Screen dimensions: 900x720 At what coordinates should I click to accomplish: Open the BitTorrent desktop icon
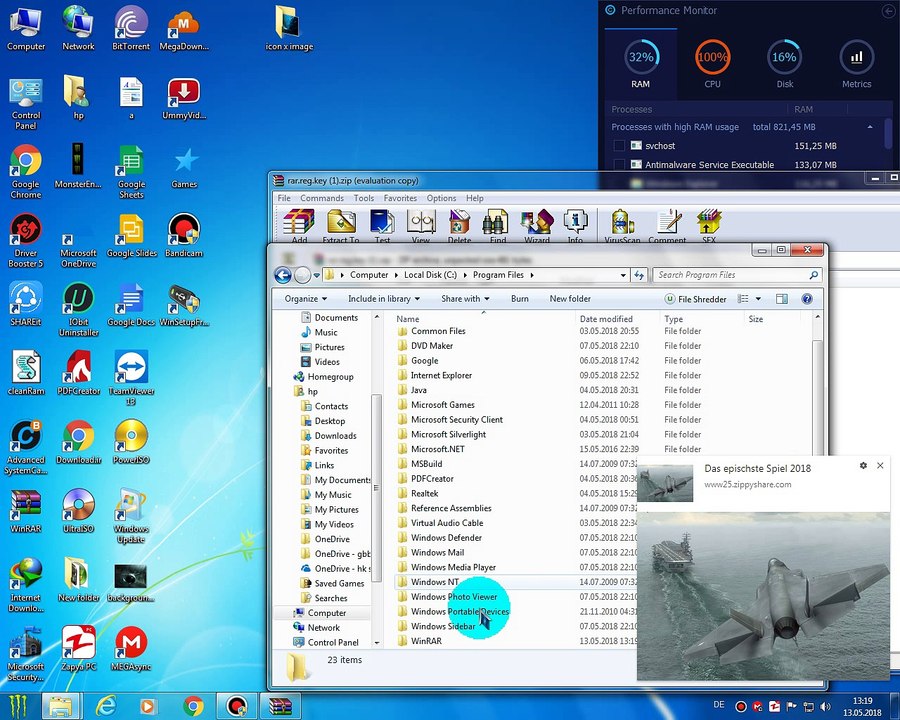pos(131,28)
